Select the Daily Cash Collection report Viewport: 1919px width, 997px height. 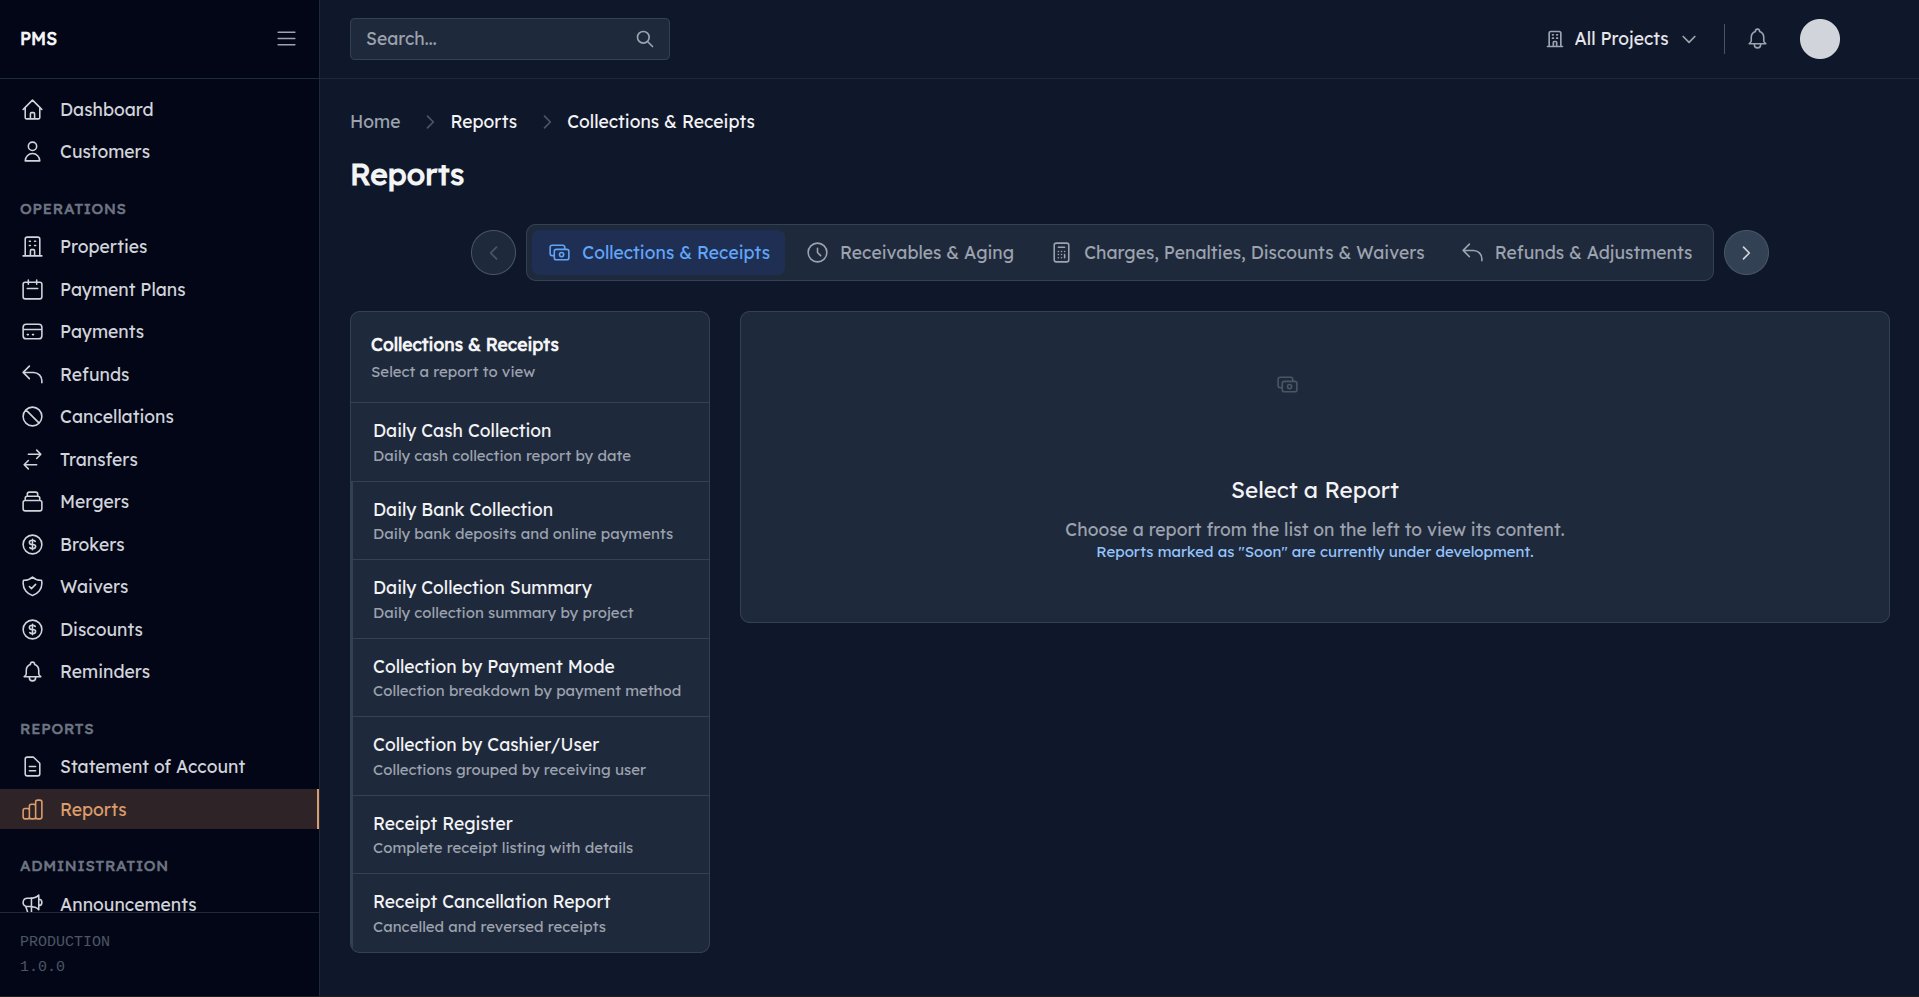pyautogui.click(x=529, y=441)
